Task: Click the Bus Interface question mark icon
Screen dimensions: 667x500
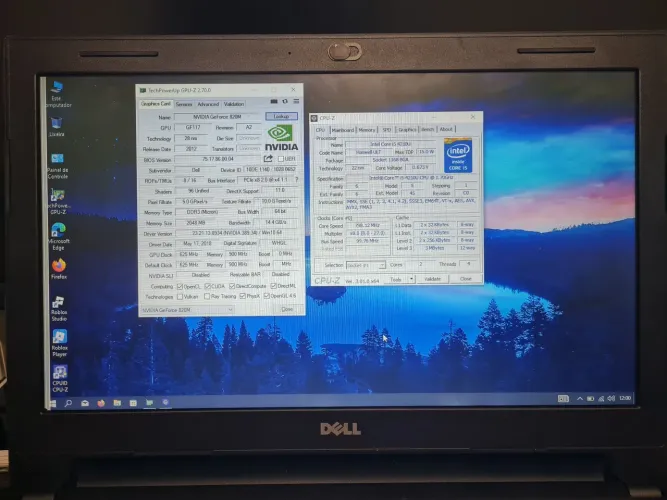Action: point(296,180)
